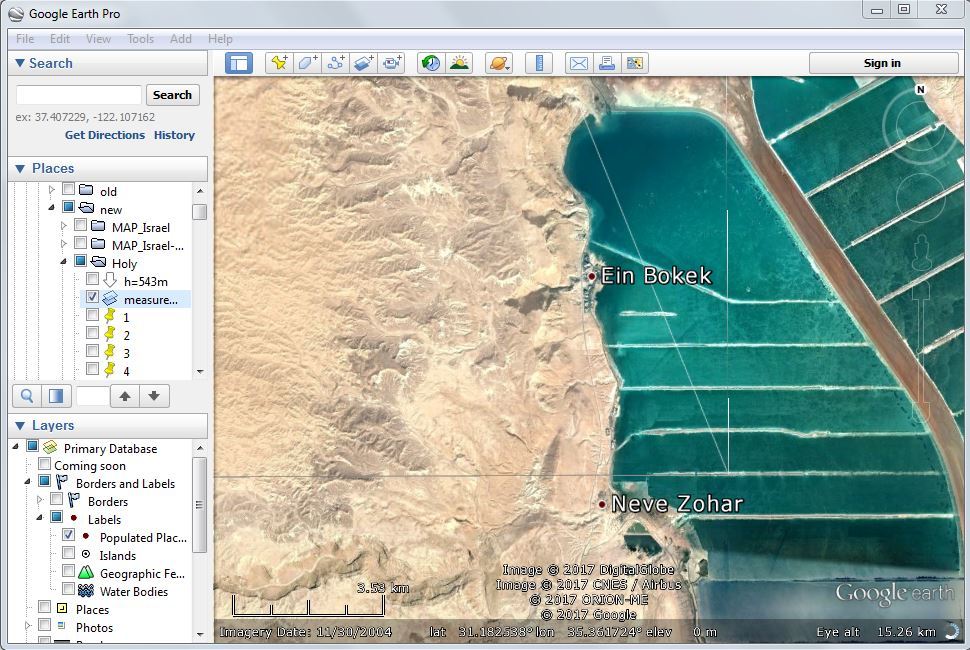Check placemark 2 checkbox
The height and width of the screenshot is (650, 970).
(92, 333)
